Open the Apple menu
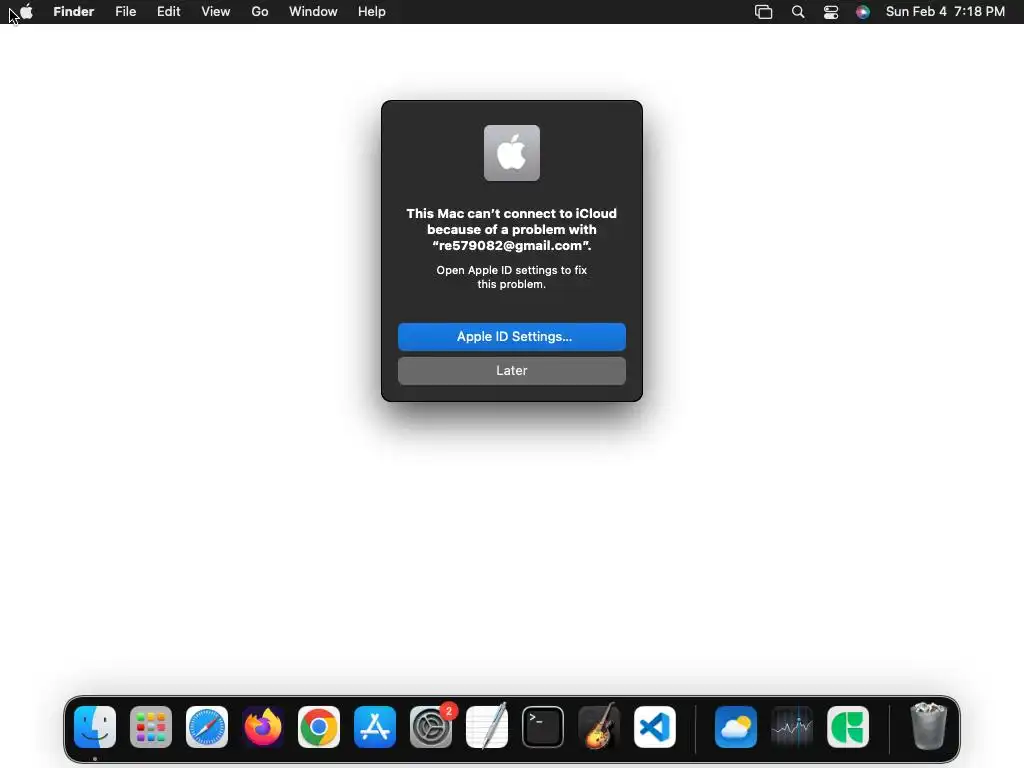 click(26, 12)
